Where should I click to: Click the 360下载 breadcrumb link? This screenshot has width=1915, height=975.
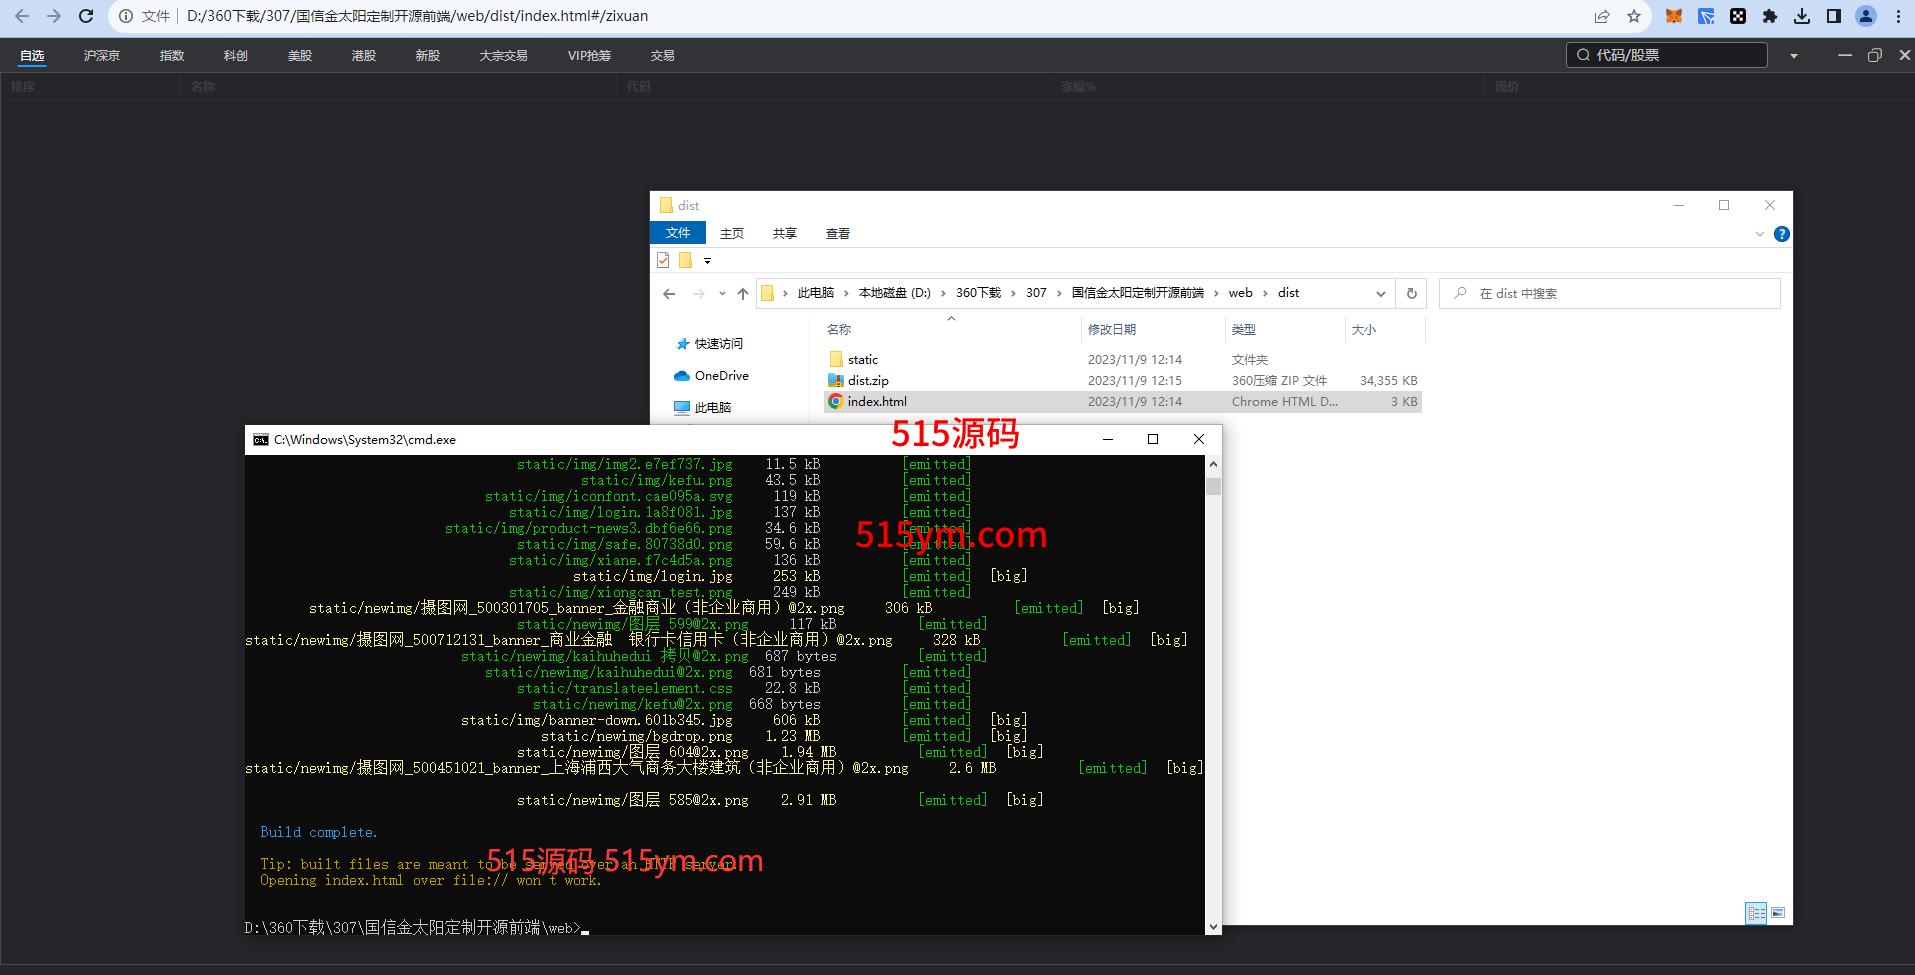tap(977, 293)
